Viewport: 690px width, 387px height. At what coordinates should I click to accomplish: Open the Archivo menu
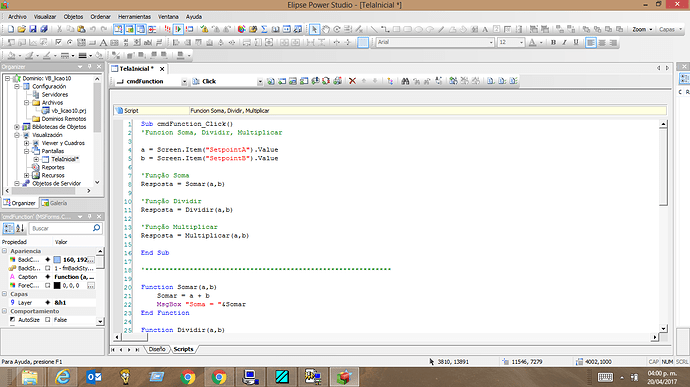(x=17, y=17)
